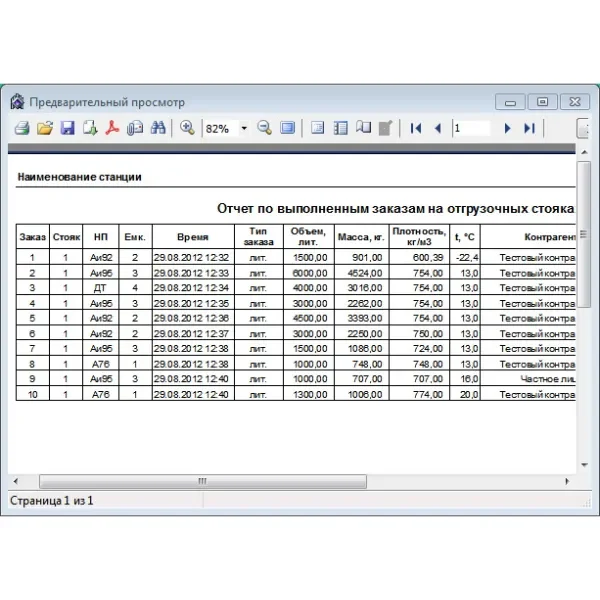This screenshot has height=600, width=600.
Task: Click the 'Объем, лит.' column header
Action: (308, 237)
